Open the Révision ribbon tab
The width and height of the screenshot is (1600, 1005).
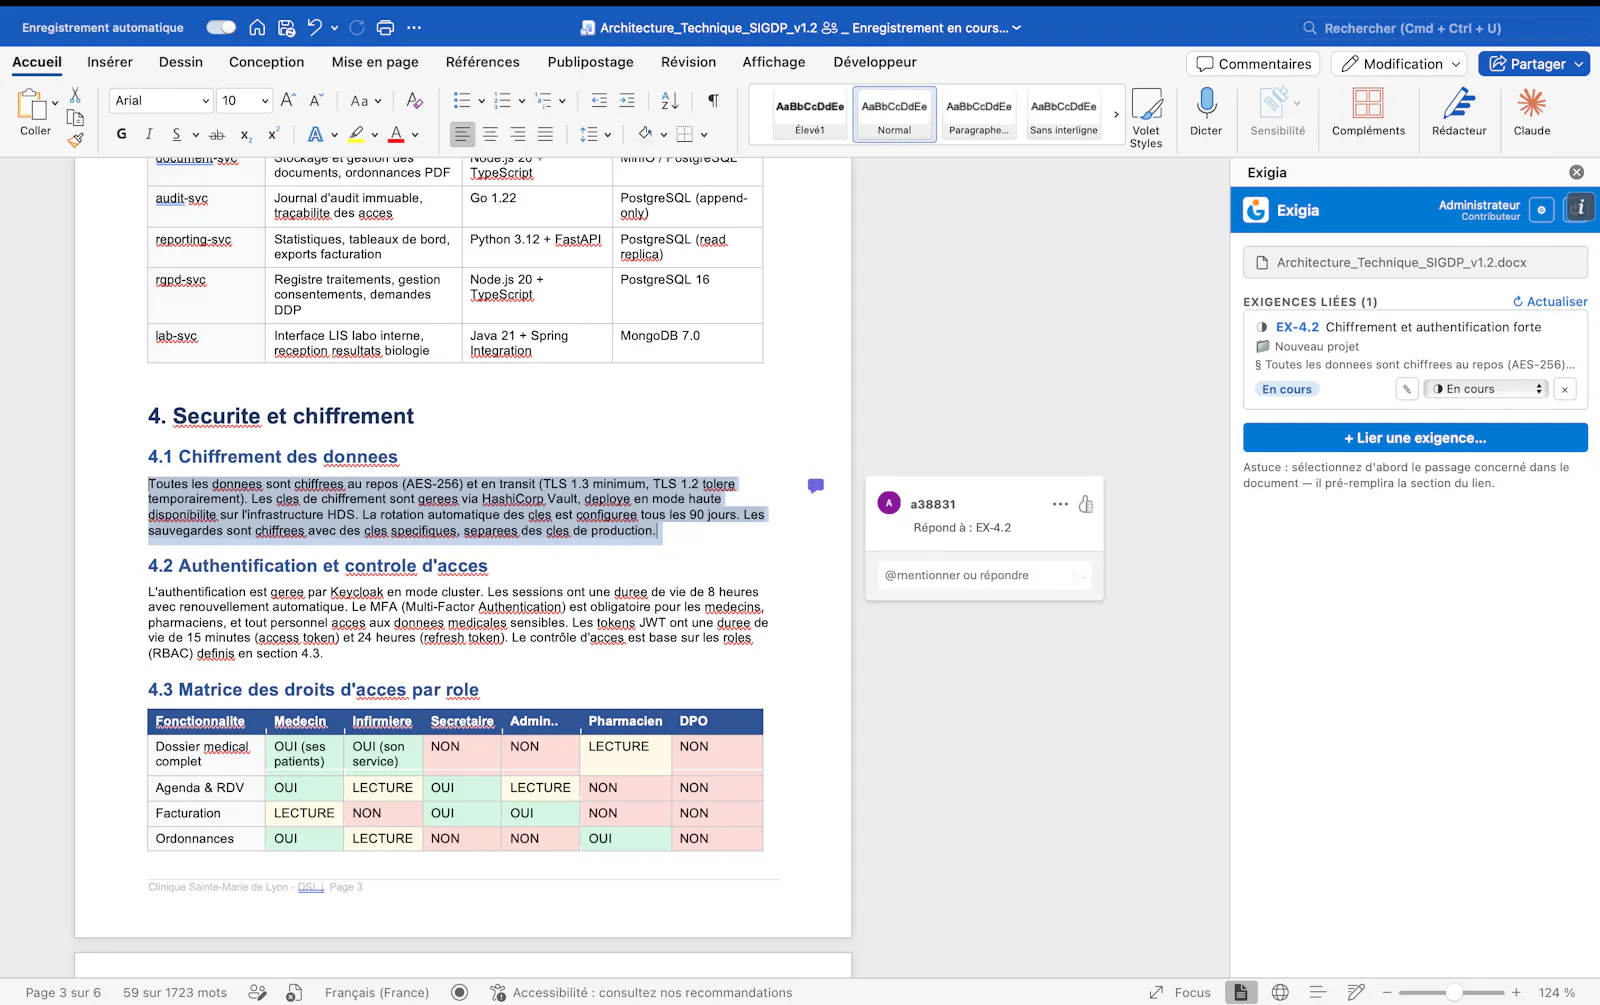pyautogui.click(x=689, y=62)
